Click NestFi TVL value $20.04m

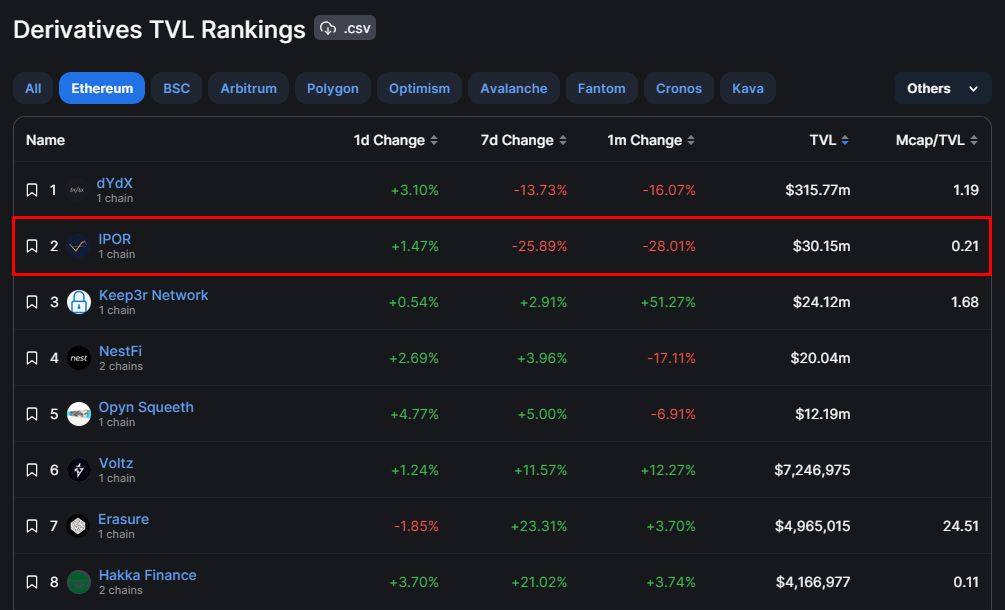point(820,358)
